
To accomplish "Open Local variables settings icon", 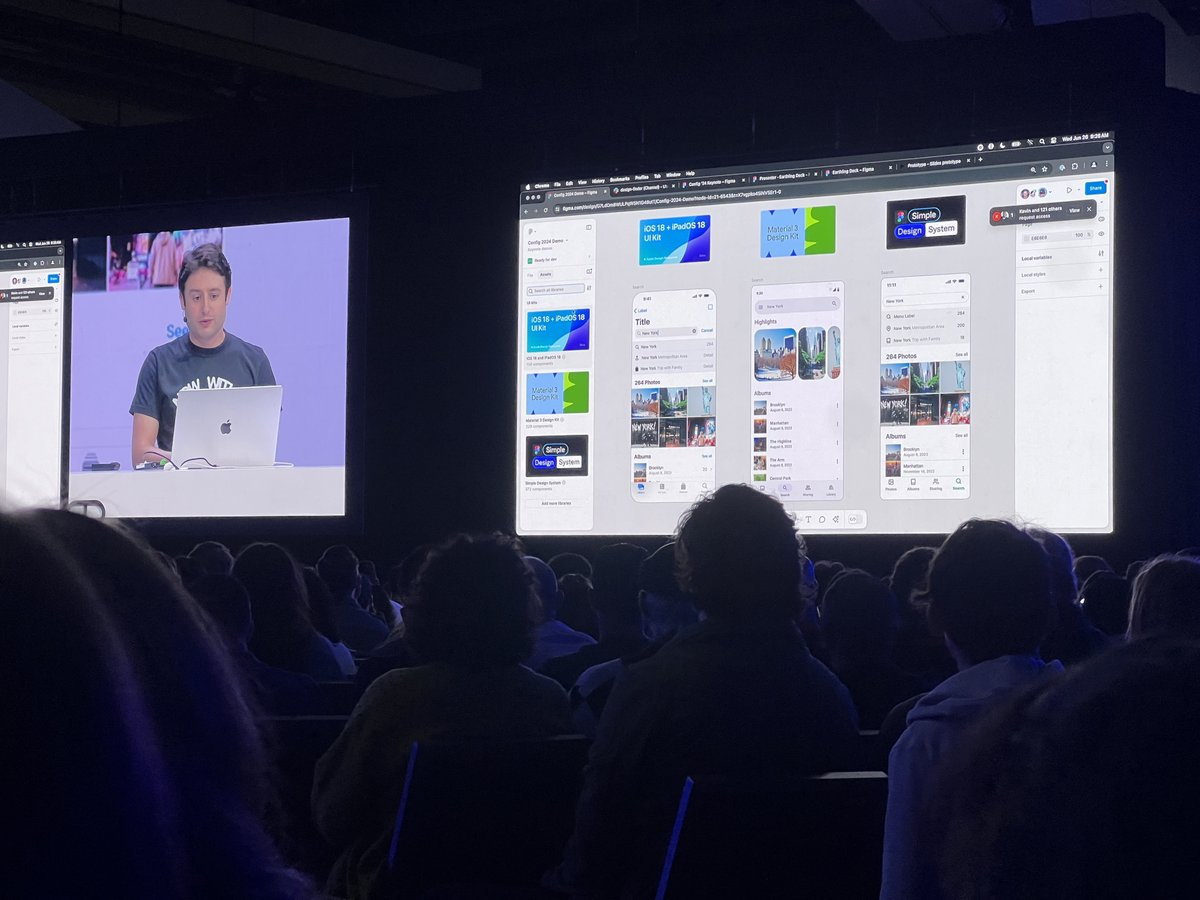I will [x=1101, y=253].
